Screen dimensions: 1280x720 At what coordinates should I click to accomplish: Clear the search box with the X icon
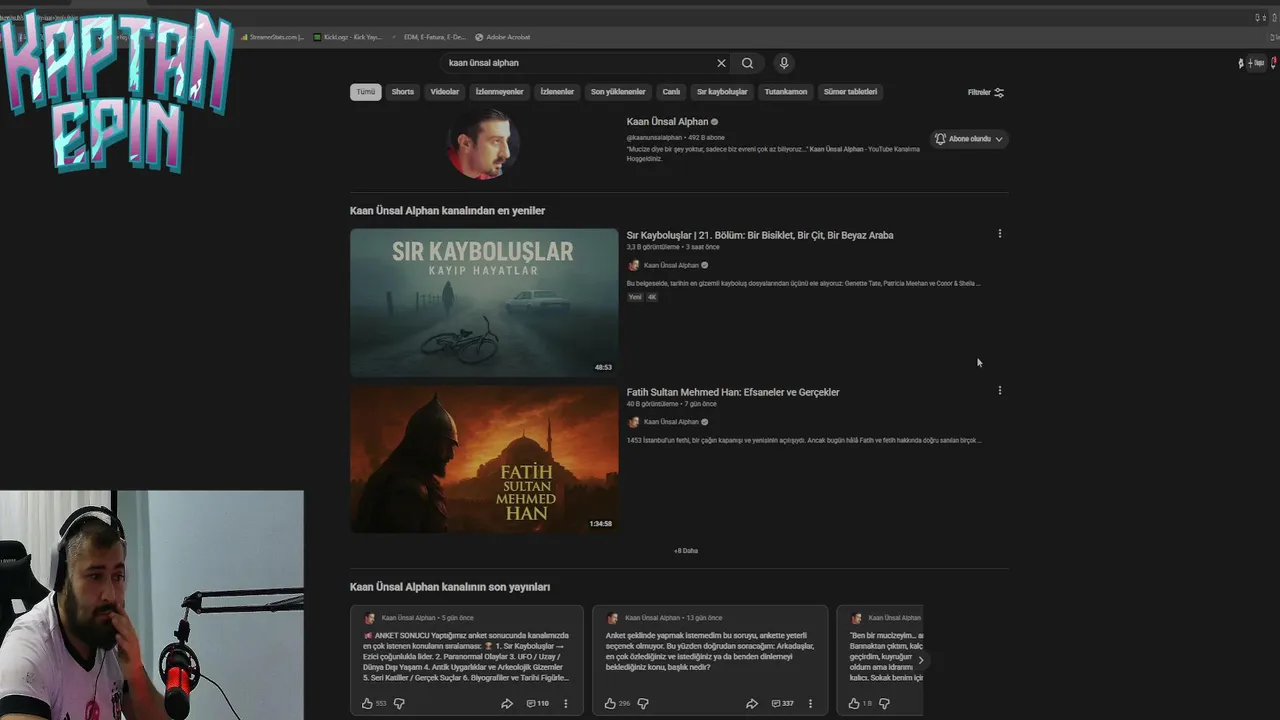click(x=721, y=63)
